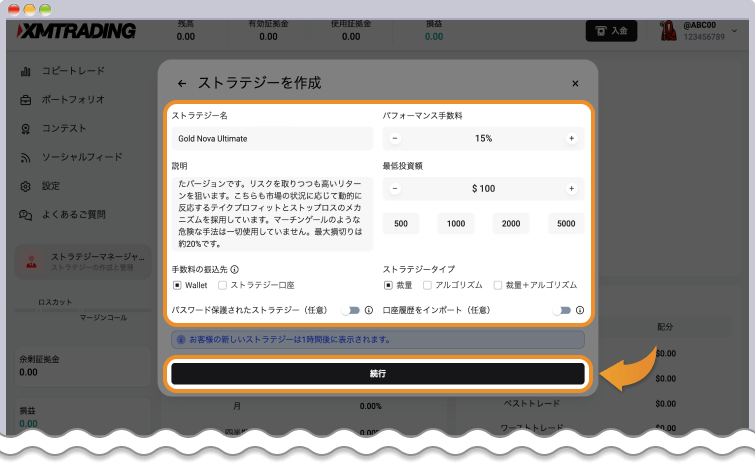Click the 15% performance fee value

pos(483,139)
